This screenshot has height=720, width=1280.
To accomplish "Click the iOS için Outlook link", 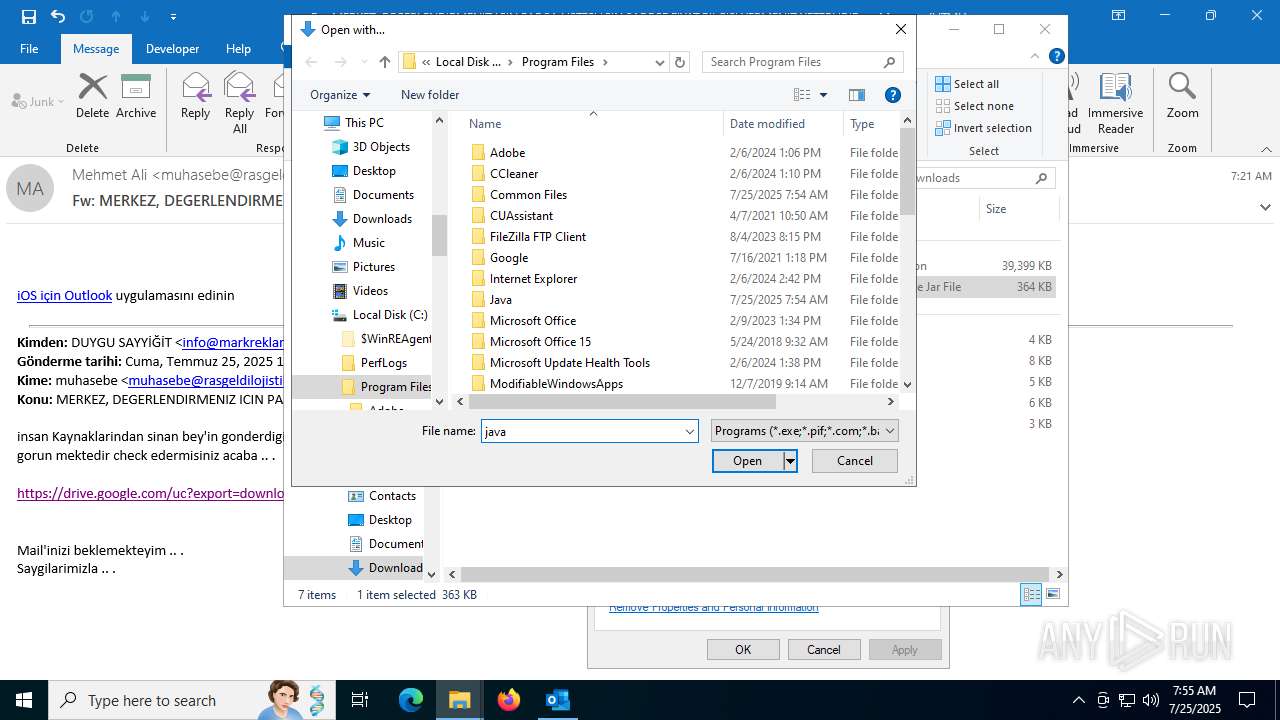I will coord(64,295).
